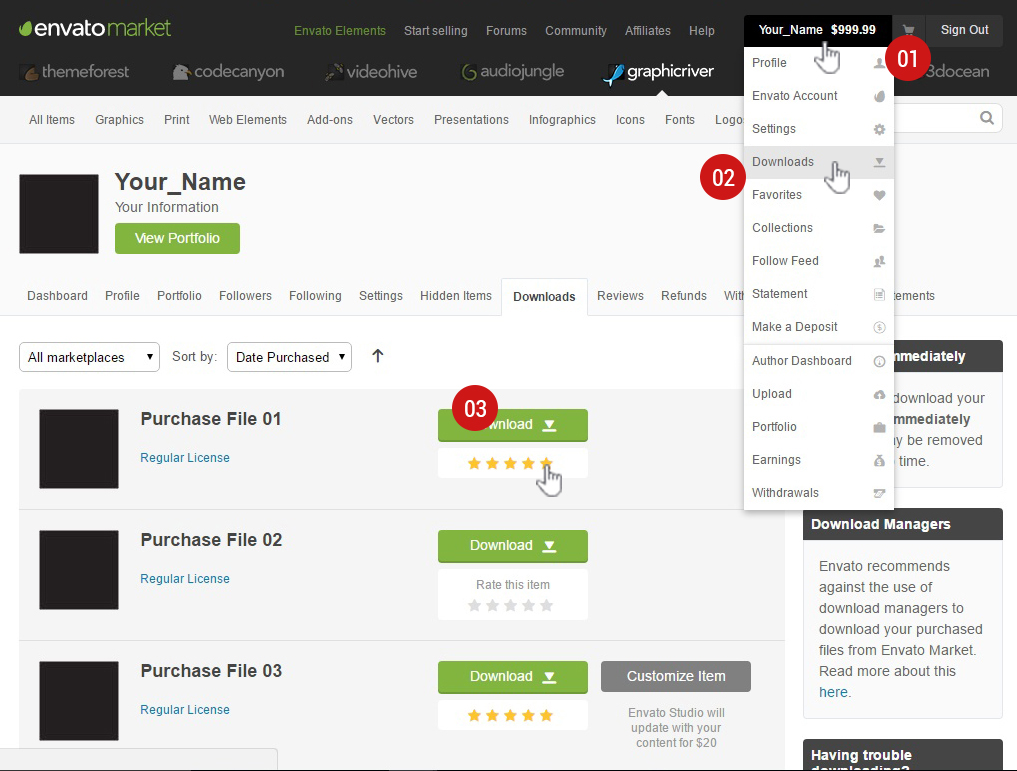The width and height of the screenshot is (1017, 771).
Task: Click the Purchase File 02 title
Action: click(x=211, y=540)
